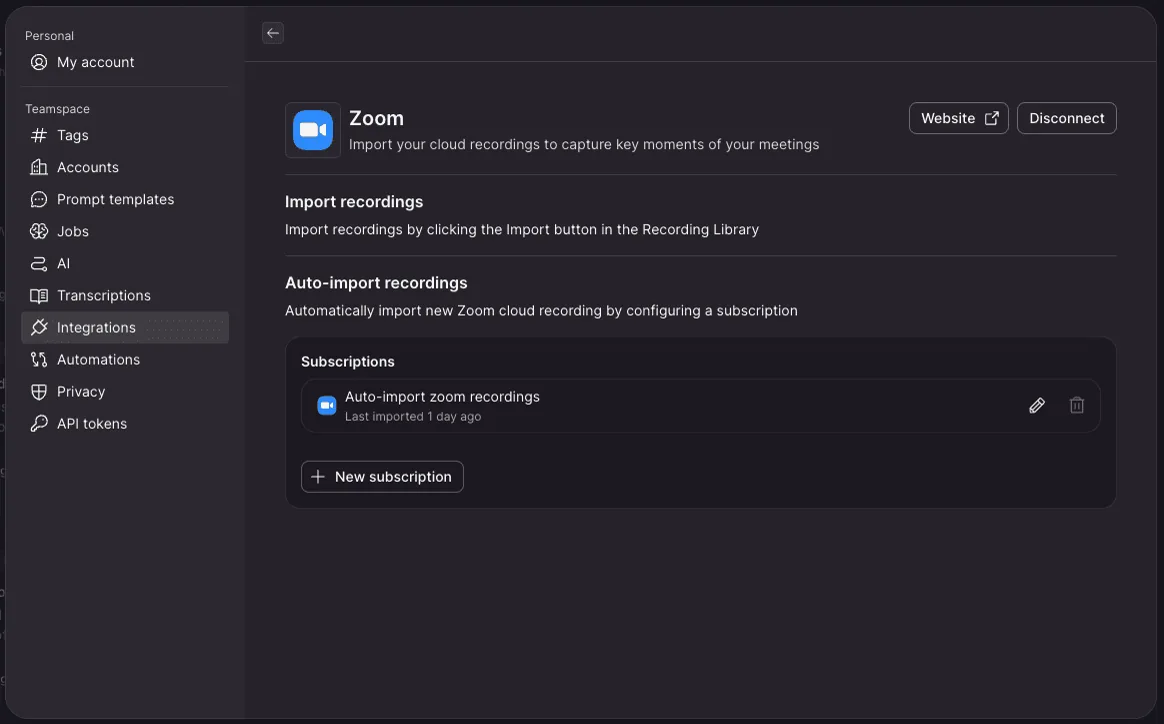Add a New subscription

pyautogui.click(x=382, y=477)
